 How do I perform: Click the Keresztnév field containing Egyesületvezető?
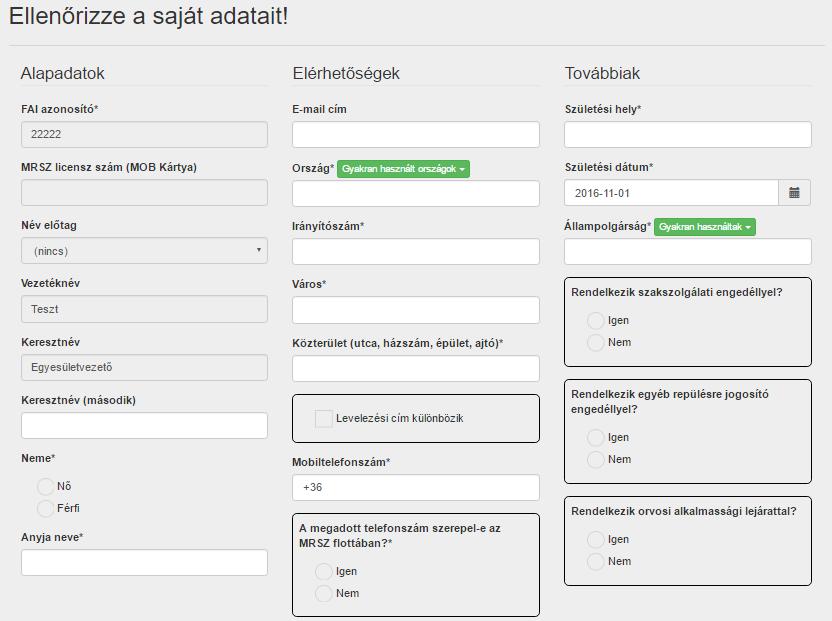pyautogui.click(x=144, y=367)
